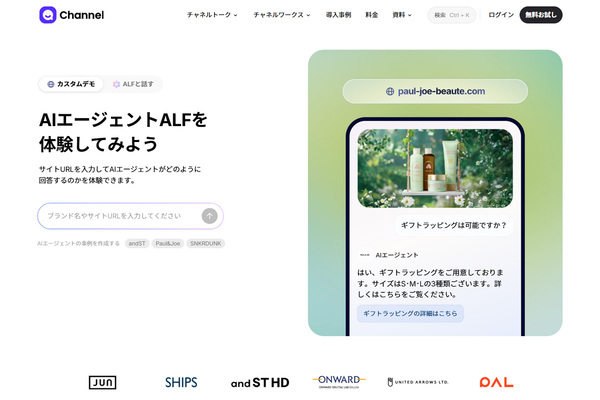Select the Paul&Joe example chip
This screenshot has height=400, width=600.
pos(168,243)
